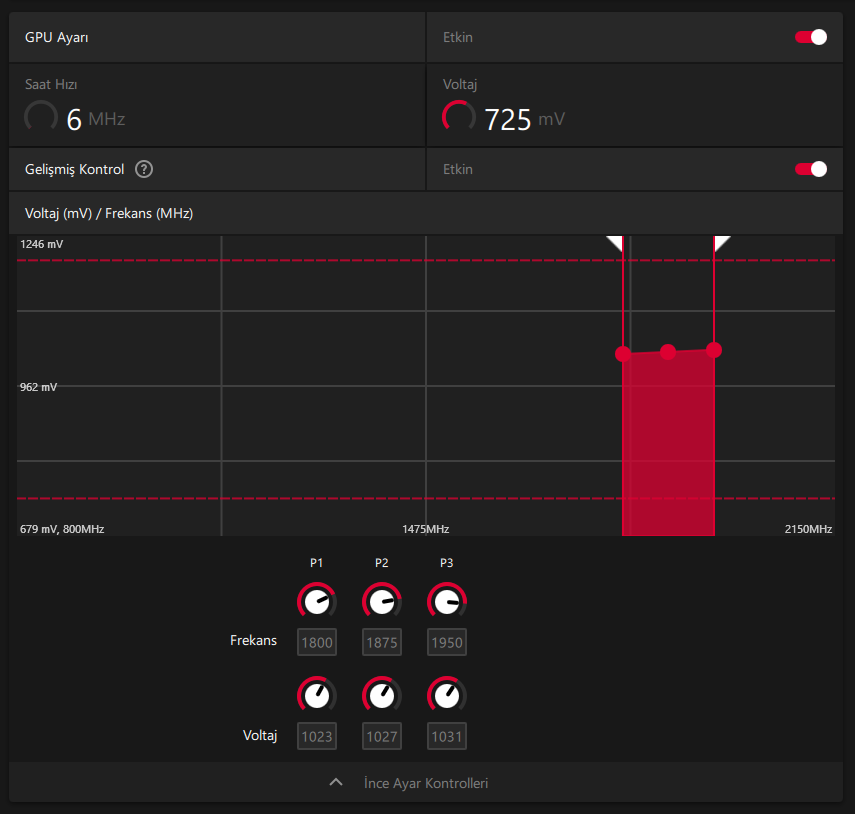
Task: Click the '2150MHz' axis label
Action: point(808,529)
